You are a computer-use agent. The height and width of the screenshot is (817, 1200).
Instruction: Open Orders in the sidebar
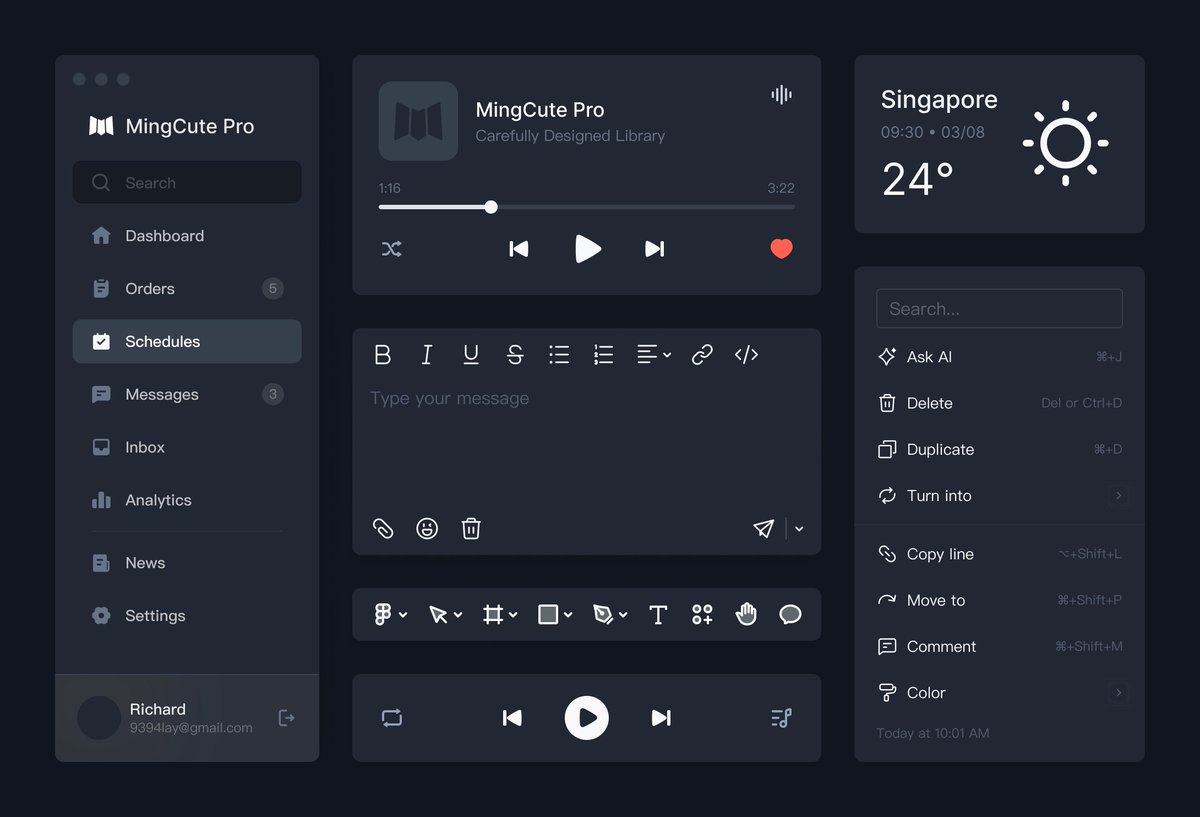point(187,289)
